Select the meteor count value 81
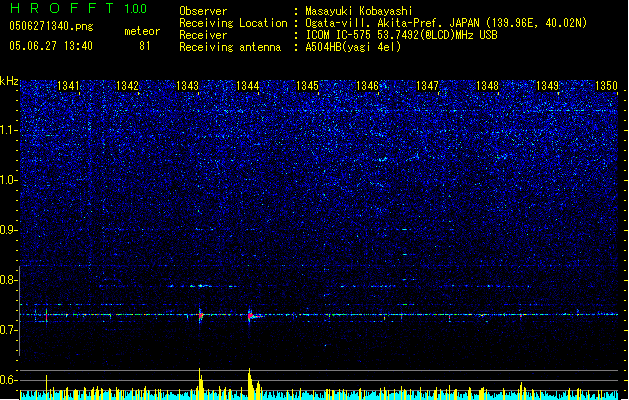The width and height of the screenshot is (629, 400). [145, 46]
